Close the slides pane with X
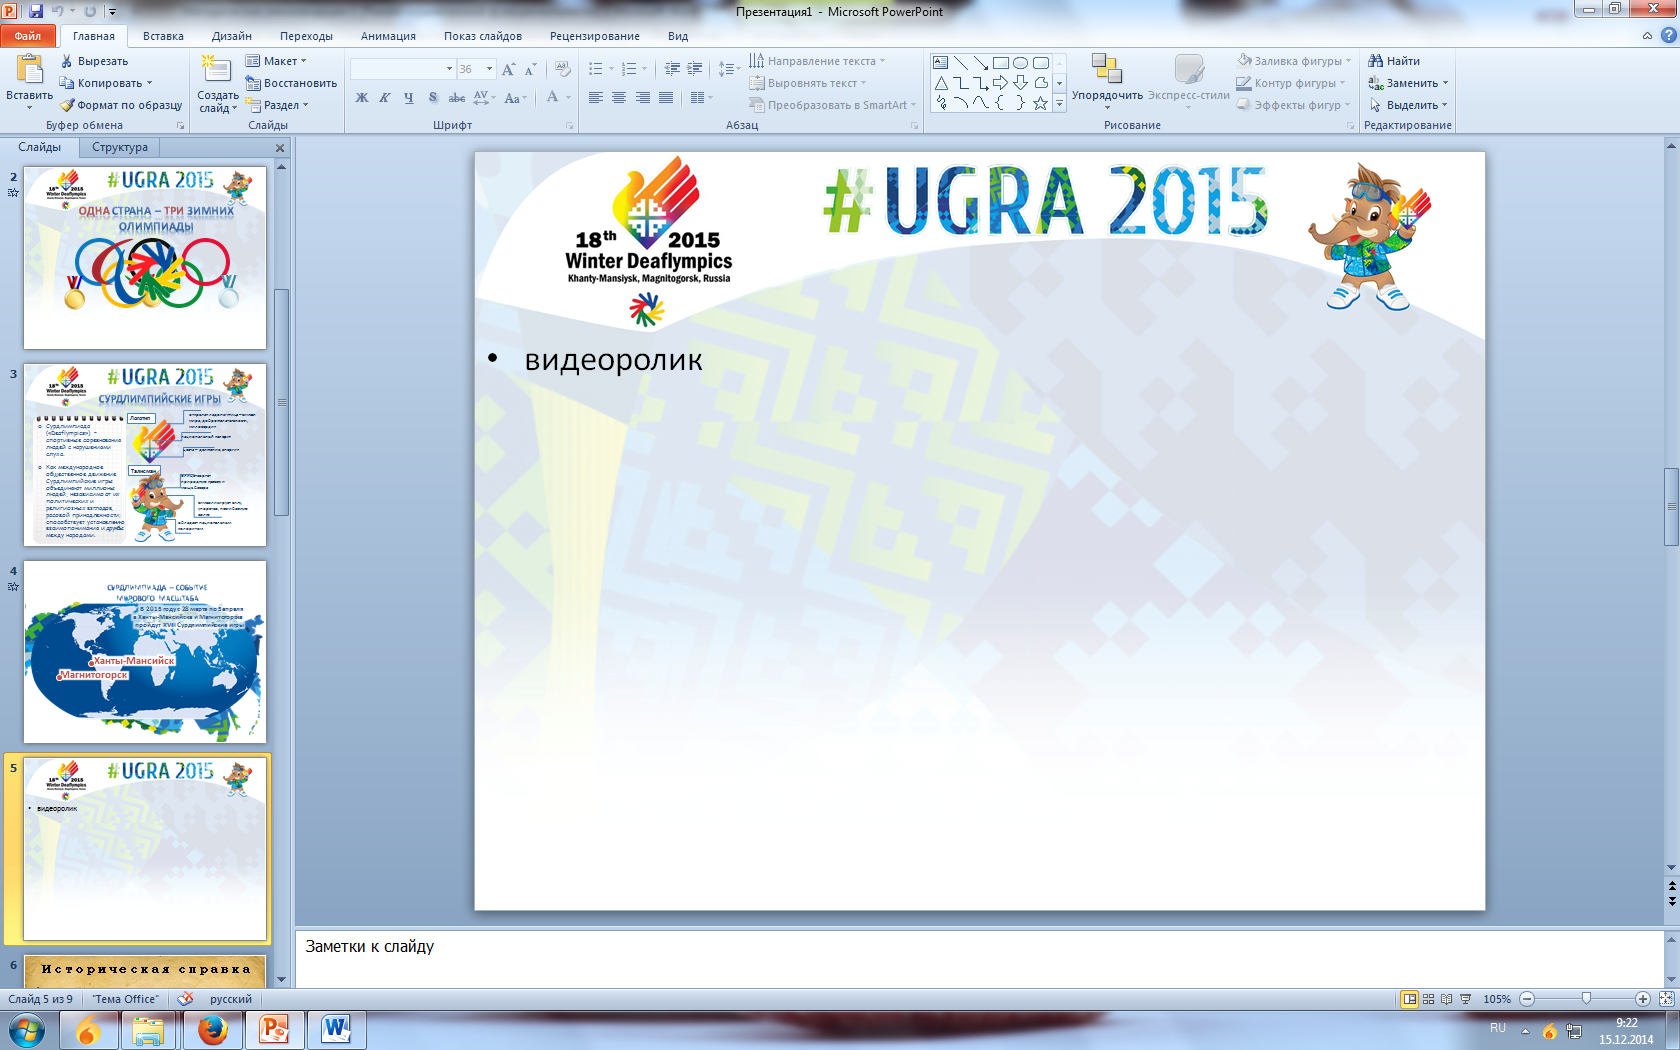The width and height of the screenshot is (1680, 1050). [x=280, y=148]
